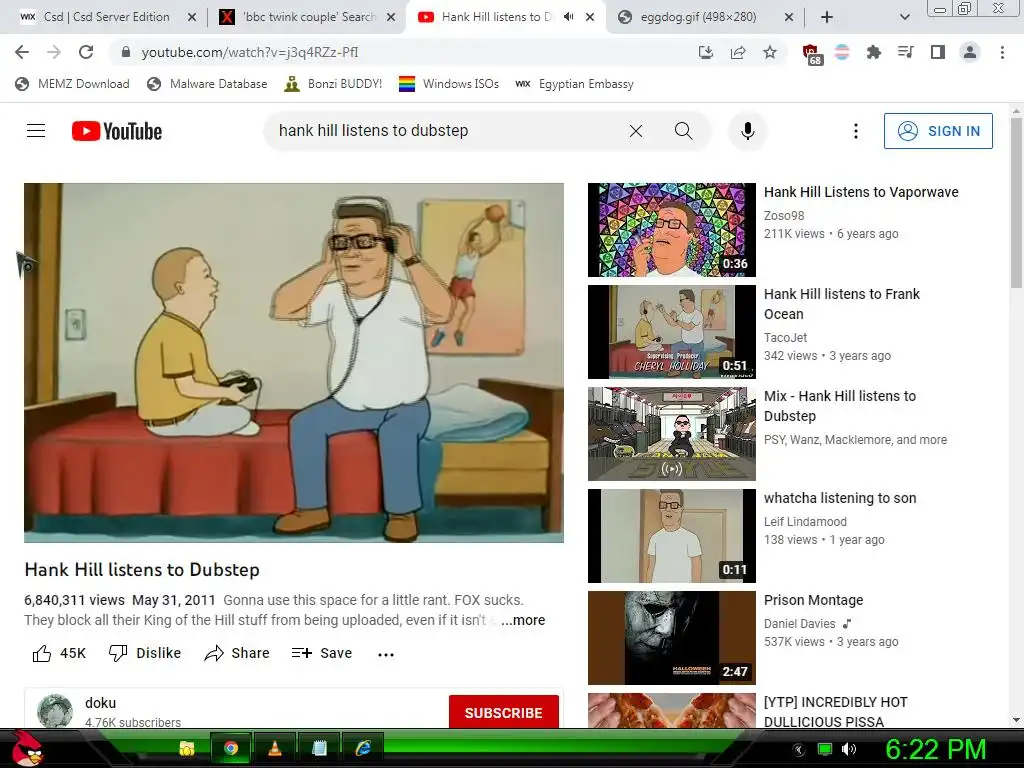Reload the YouTube page

(86, 52)
